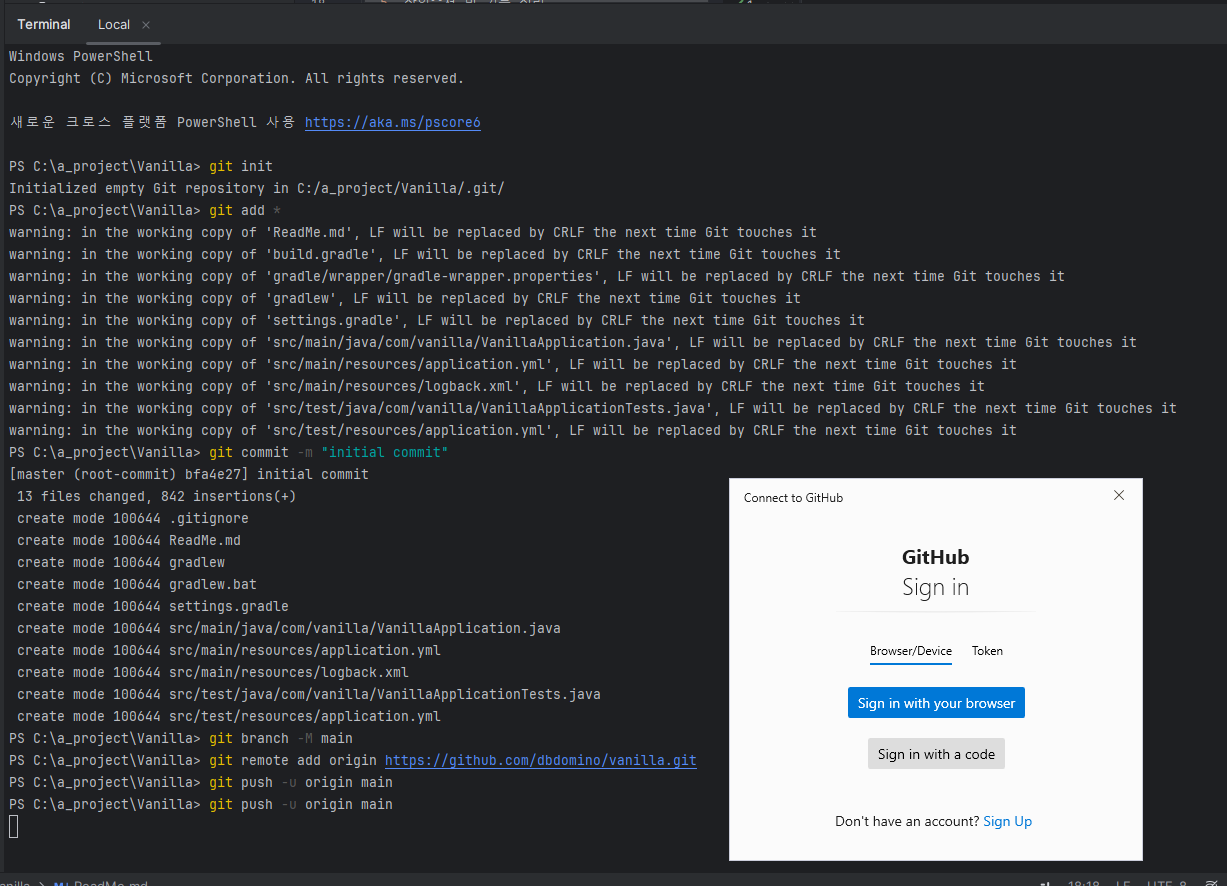The width and height of the screenshot is (1227, 886).
Task: Click 'Connect to GitHub' dialog title
Action: coord(793,498)
